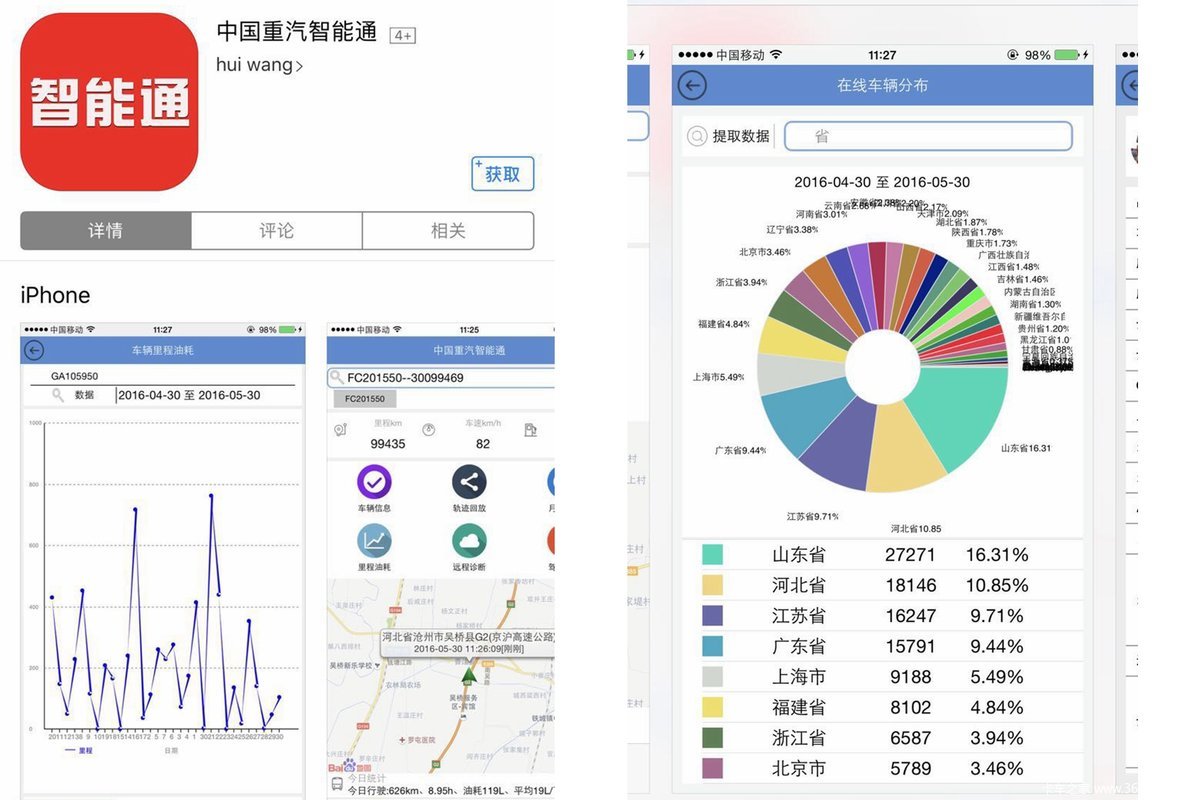Screen dimensions: 1200x800
Task: Open the 车辆信息 checkmark icon
Action: click(374, 482)
